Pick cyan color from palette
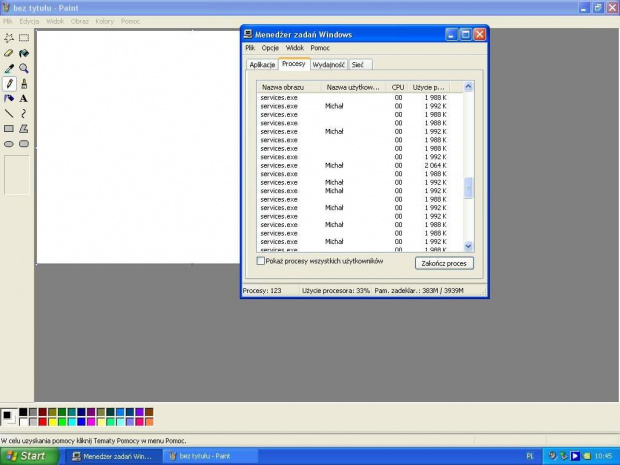The image size is (620, 465). click(72, 422)
